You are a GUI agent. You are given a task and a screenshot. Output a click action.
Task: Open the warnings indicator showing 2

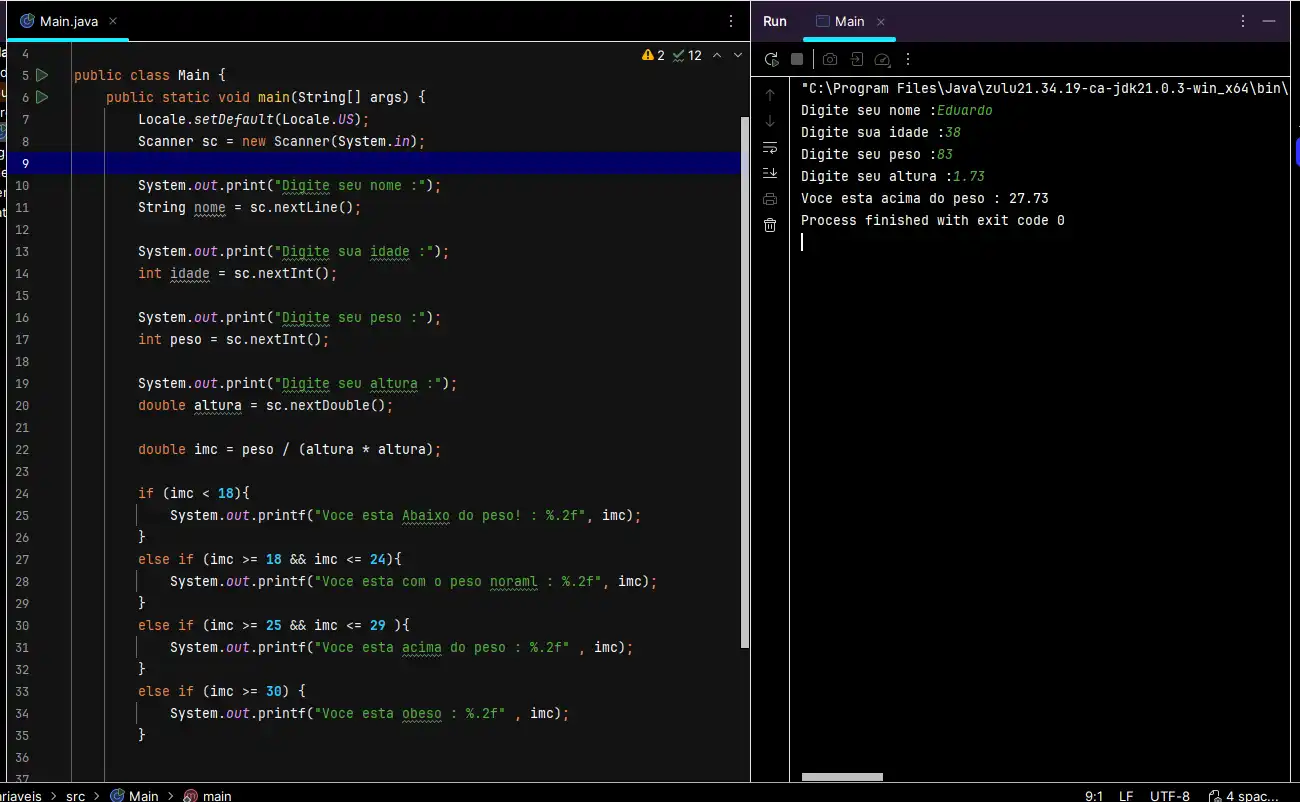coord(653,55)
